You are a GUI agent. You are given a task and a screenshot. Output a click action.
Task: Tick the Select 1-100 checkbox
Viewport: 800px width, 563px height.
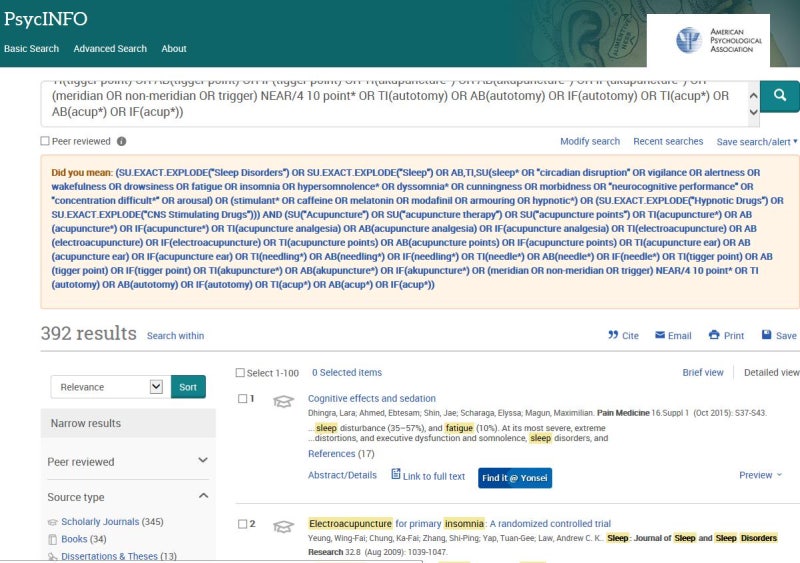(240, 373)
